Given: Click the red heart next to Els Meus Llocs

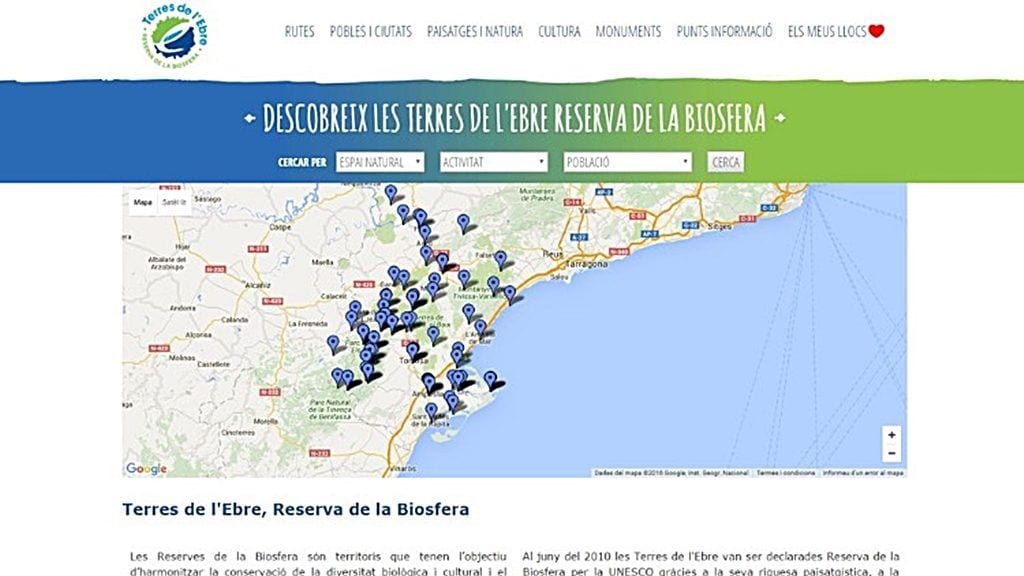Looking at the screenshot, I should click(876, 31).
